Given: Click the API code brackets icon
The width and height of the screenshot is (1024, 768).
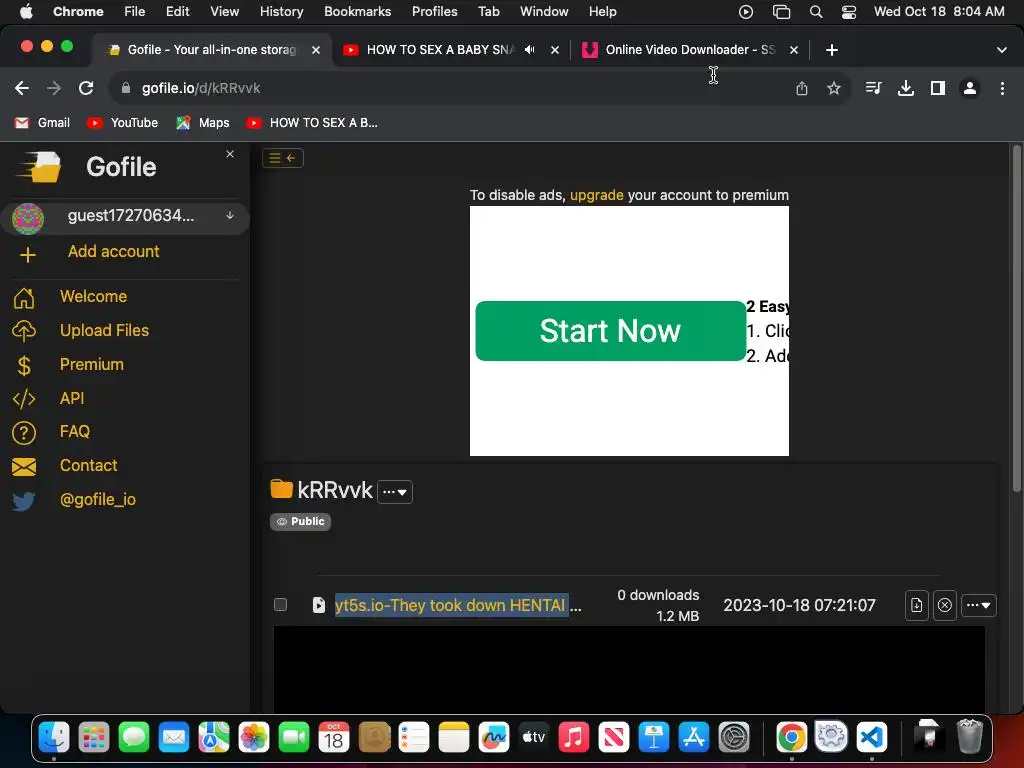Looking at the screenshot, I should click(24, 398).
